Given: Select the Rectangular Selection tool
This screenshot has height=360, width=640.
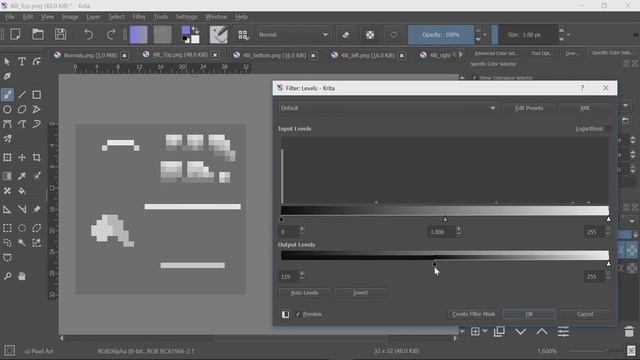Looking at the screenshot, I should (7, 228).
